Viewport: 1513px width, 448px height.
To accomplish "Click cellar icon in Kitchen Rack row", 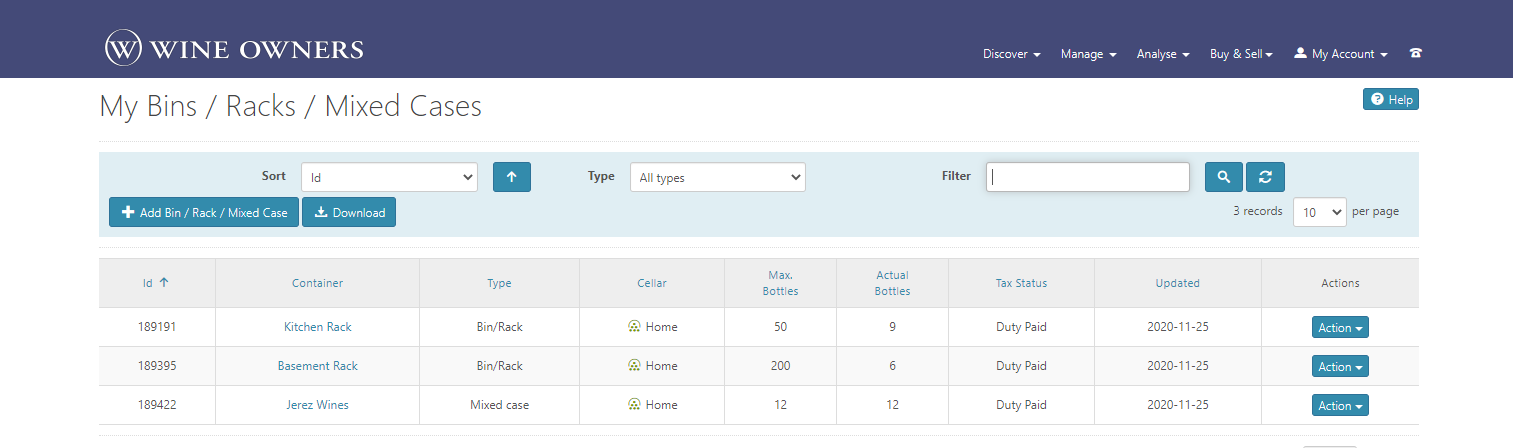I will [x=634, y=327].
